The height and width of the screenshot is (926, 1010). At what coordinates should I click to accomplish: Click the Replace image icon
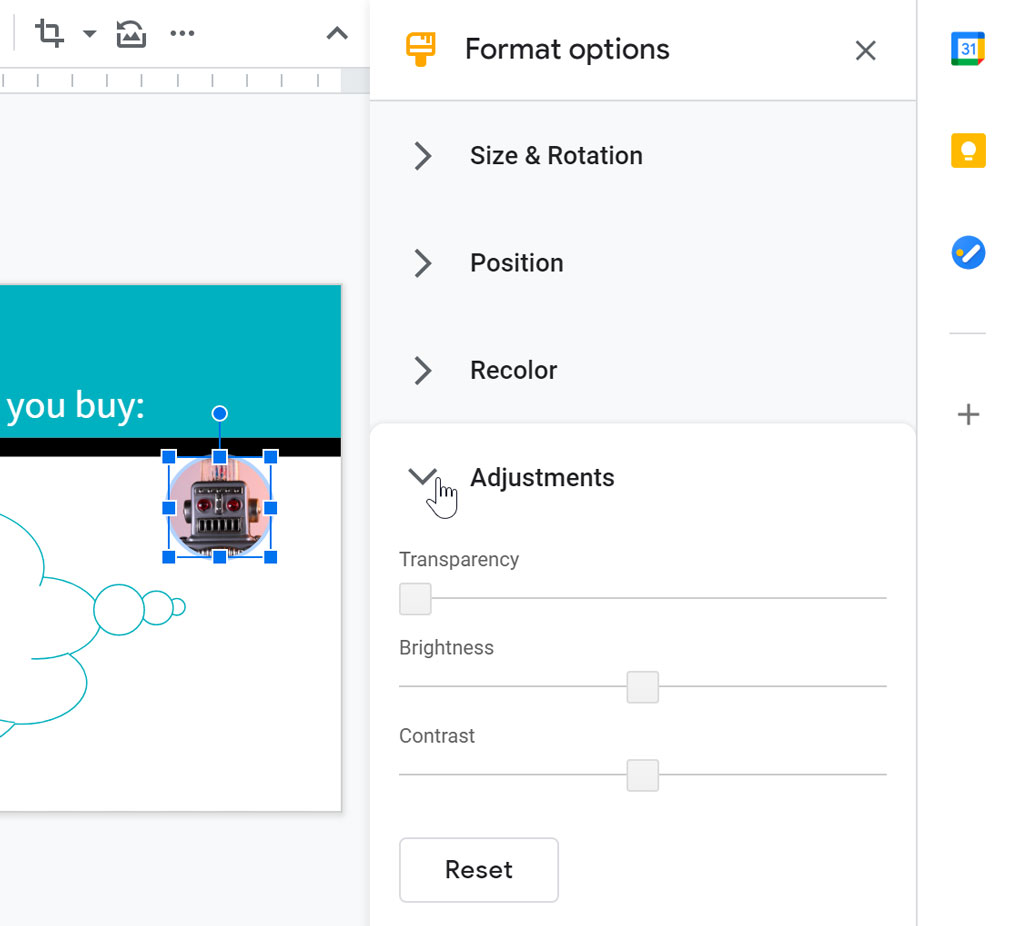click(131, 33)
